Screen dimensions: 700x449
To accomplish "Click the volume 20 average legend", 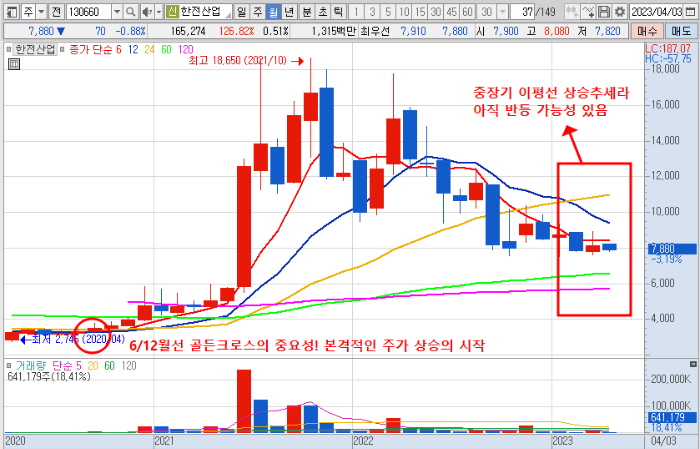I will pyautogui.click(x=92, y=366).
